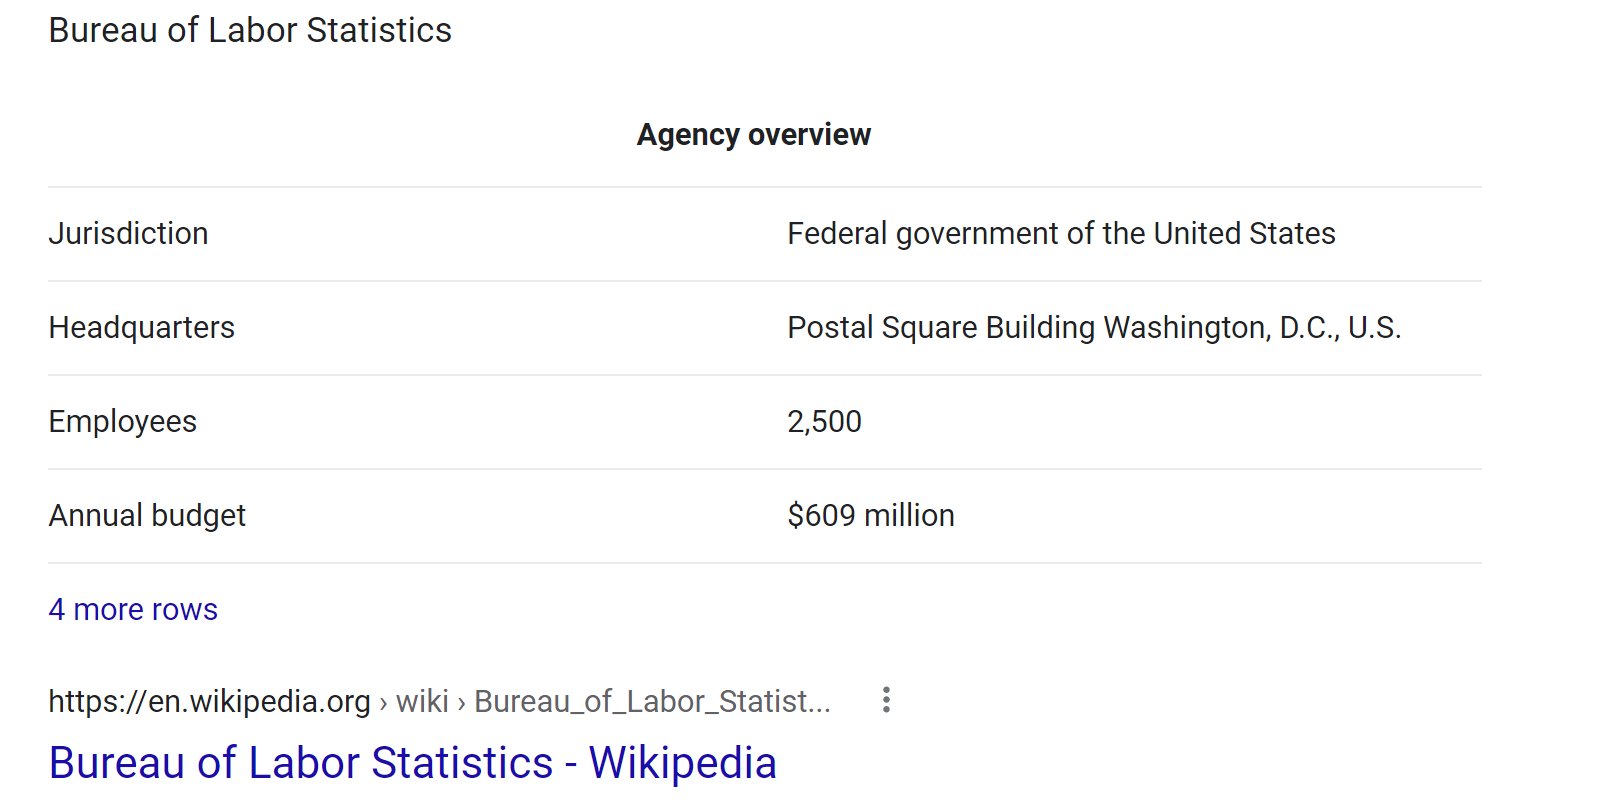Image resolution: width=1609 pixels, height=807 pixels.
Task: Click the "Postal Square Building" text
Action: (941, 327)
